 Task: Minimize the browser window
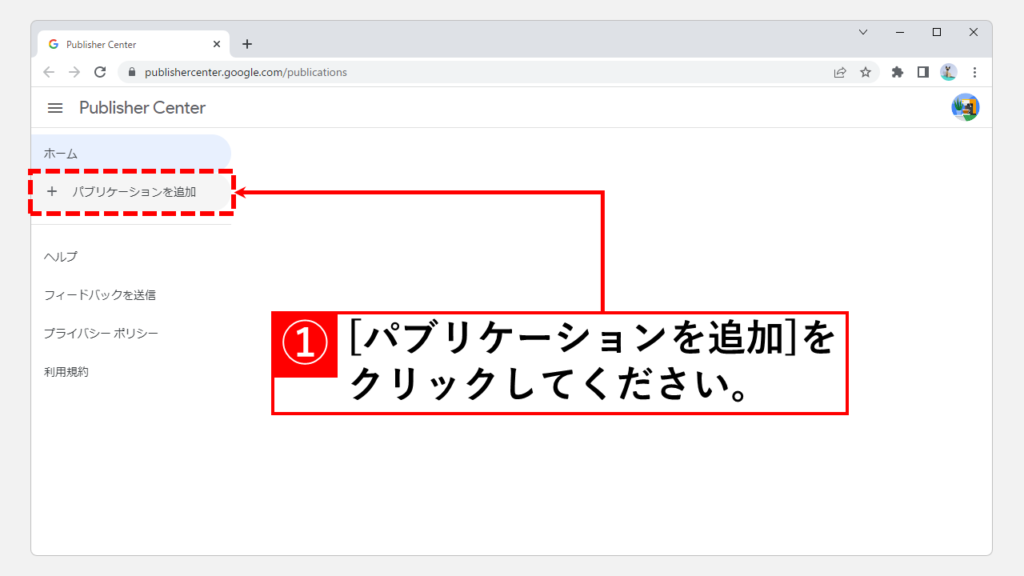coord(900,32)
